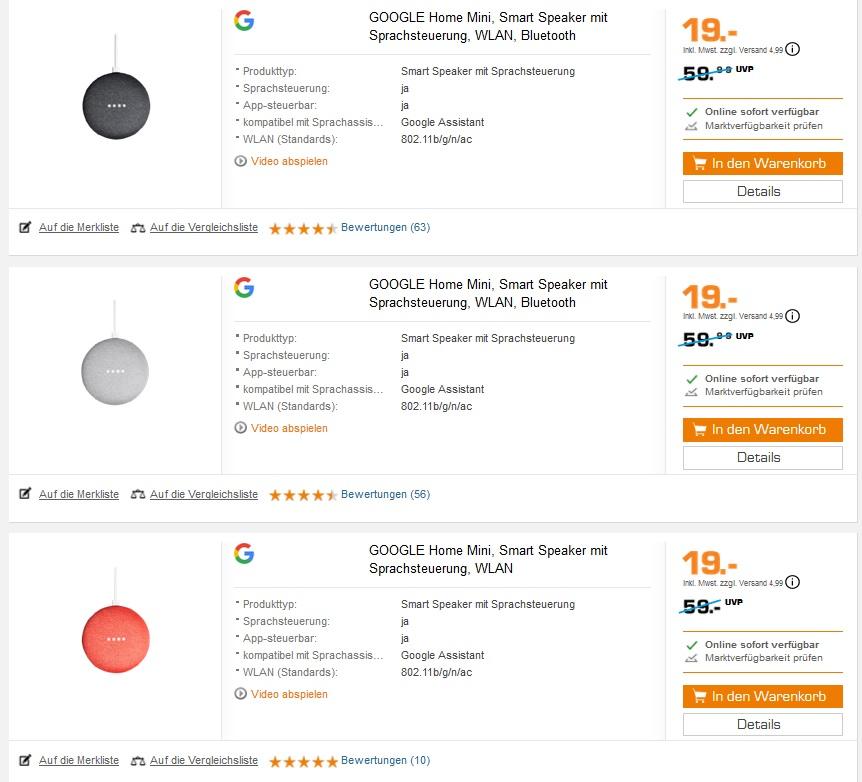The width and height of the screenshot is (862, 782).
Task: Click shipping info icon for coral Home Mini
Action: click(x=793, y=582)
